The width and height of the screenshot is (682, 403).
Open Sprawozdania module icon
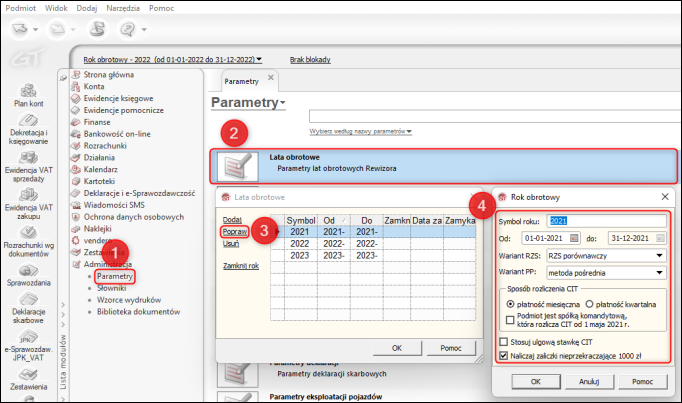pos(28,271)
